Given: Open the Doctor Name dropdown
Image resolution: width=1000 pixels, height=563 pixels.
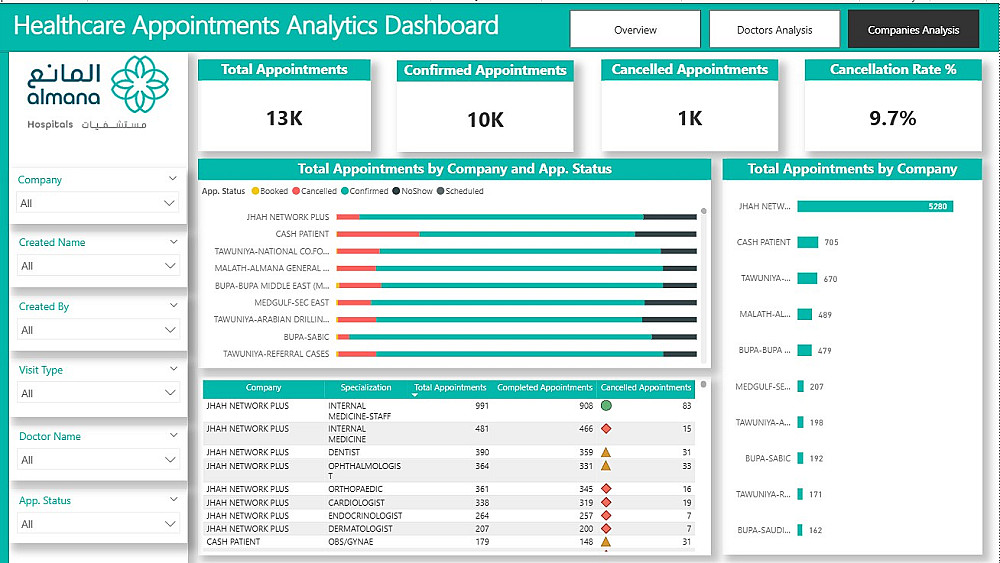Looking at the screenshot, I should click(x=98, y=459).
